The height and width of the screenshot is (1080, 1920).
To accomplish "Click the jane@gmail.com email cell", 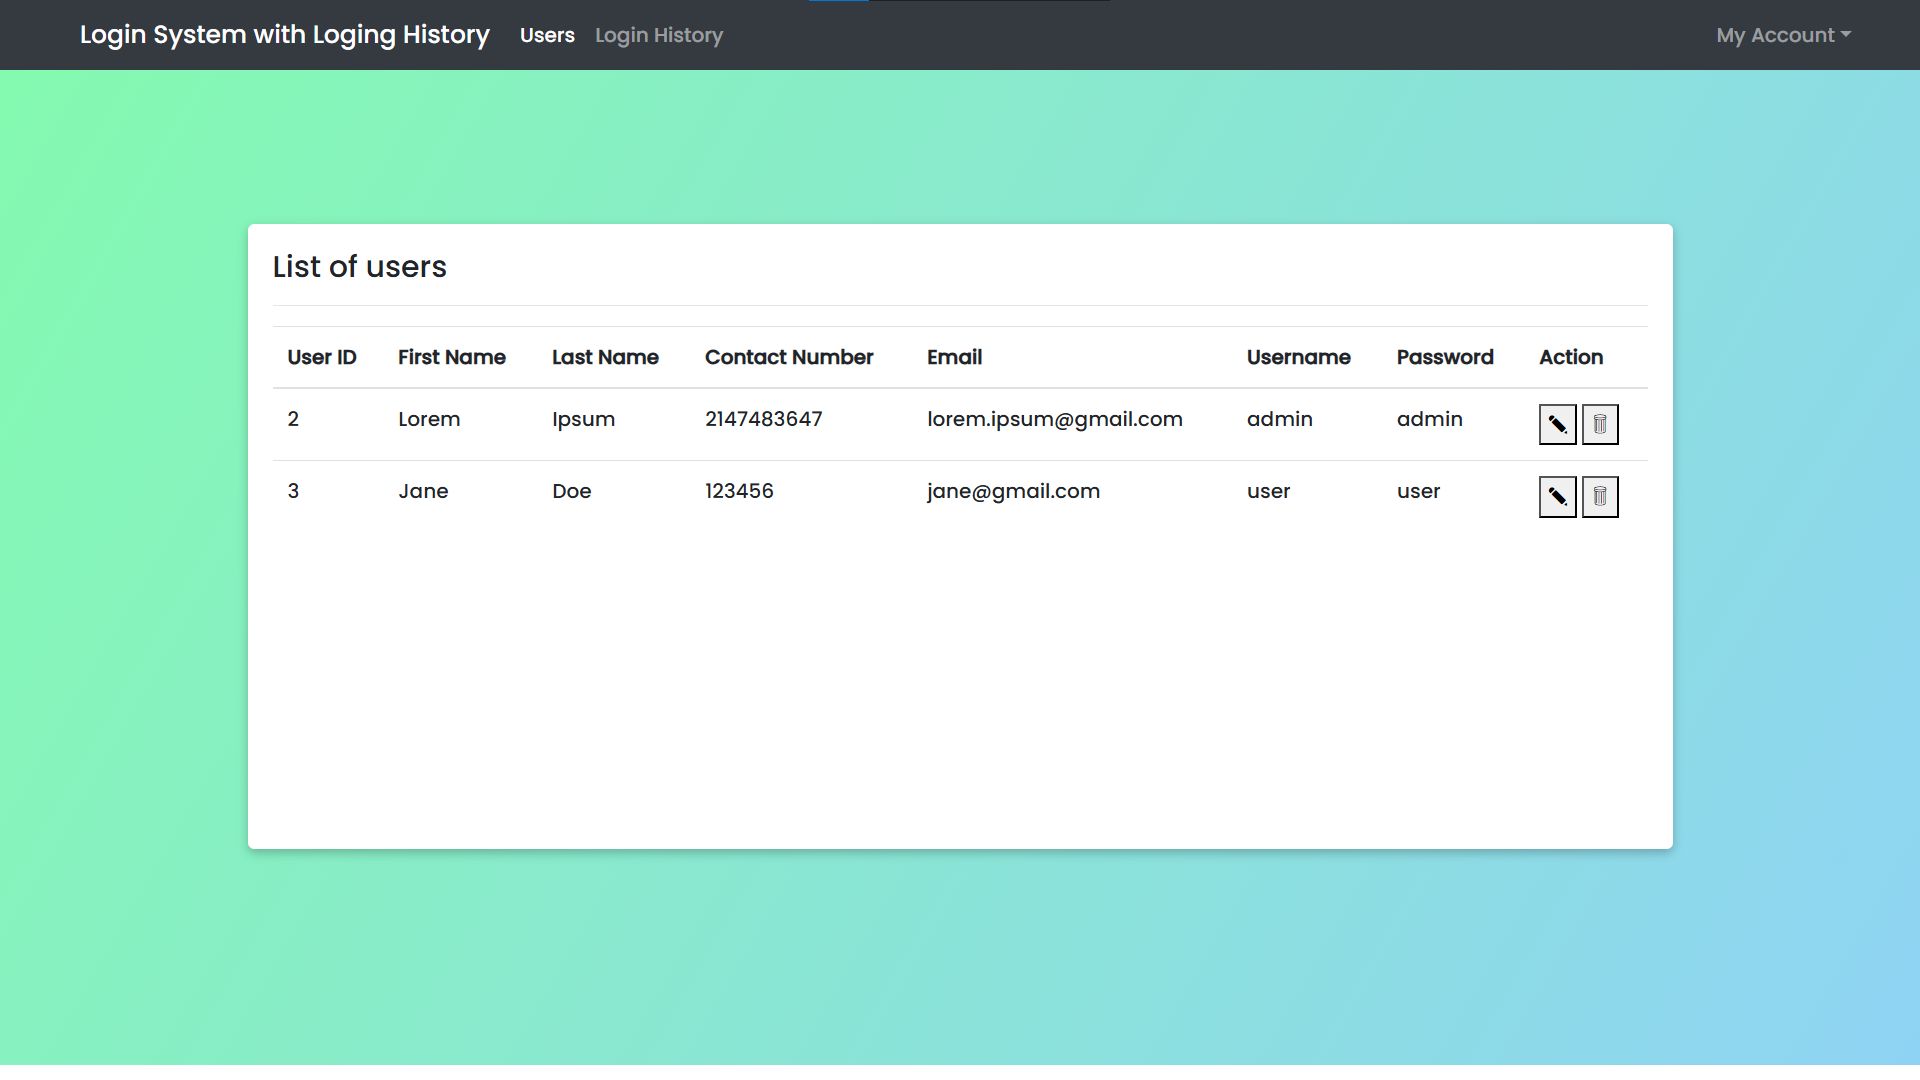I will [1013, 491].
